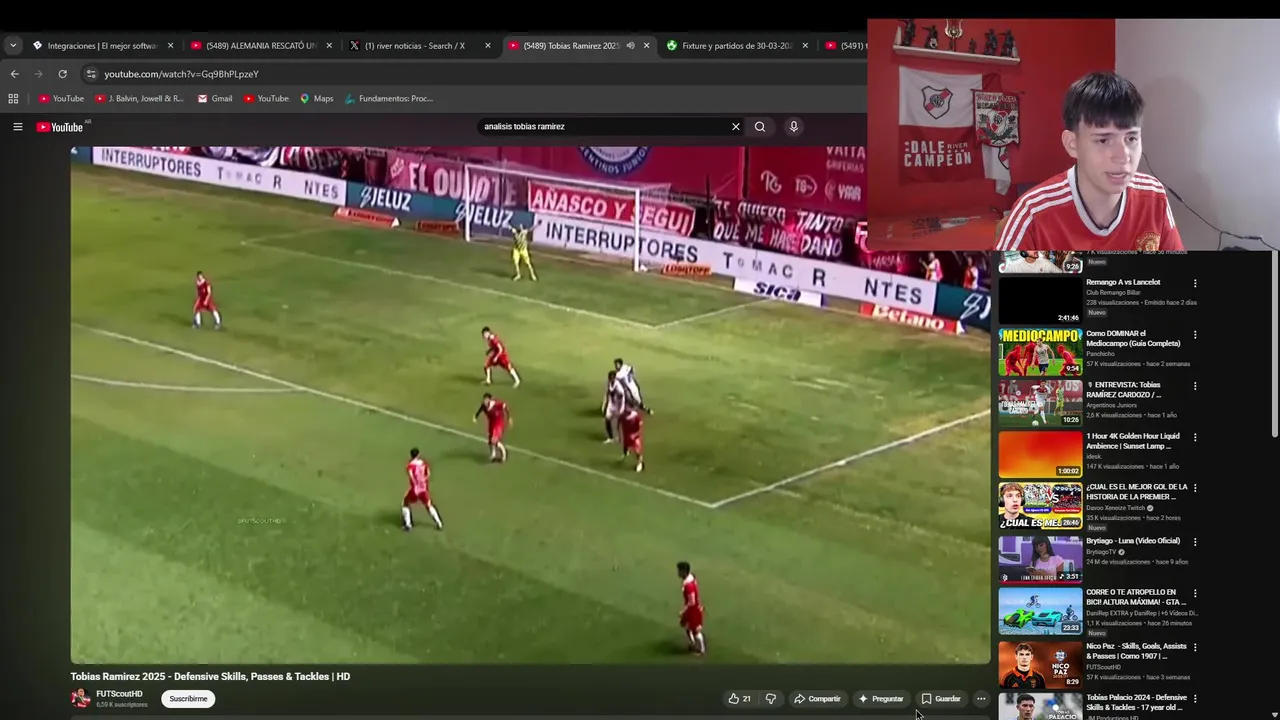The height and width of the screenshot is (720, 1280).
Task: Focus the address bar URL
Action: point(181,74)
